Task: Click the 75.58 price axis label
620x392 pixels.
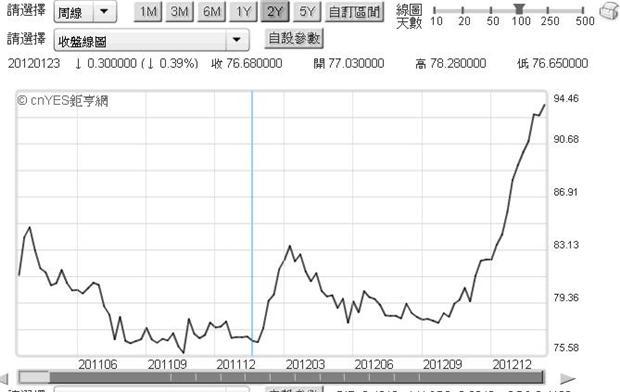Action: tap(566, 348)
